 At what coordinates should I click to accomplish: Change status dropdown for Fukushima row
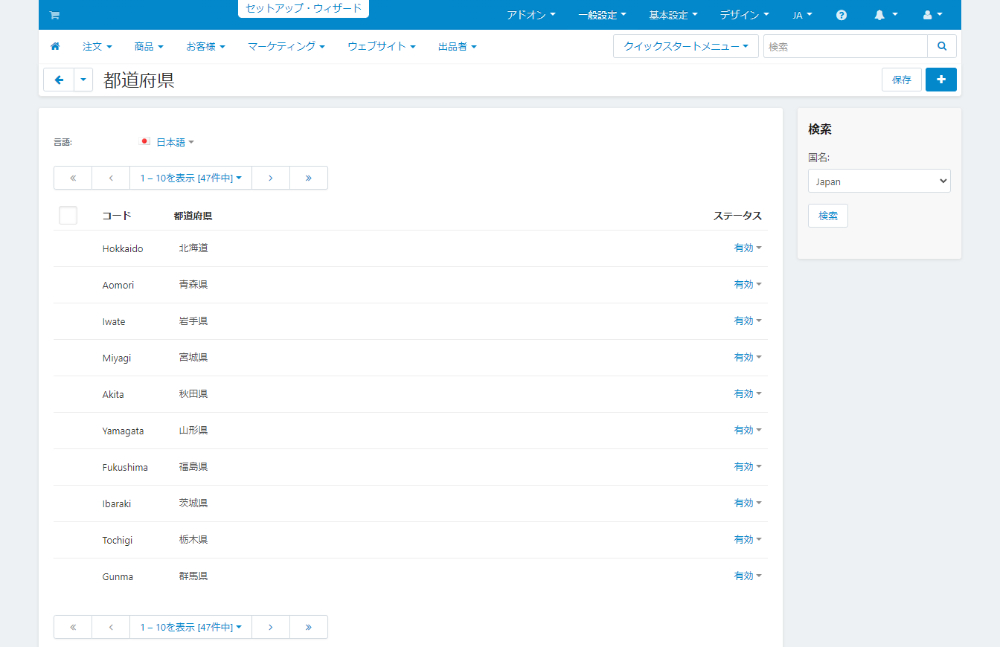(x=747, y=466)
